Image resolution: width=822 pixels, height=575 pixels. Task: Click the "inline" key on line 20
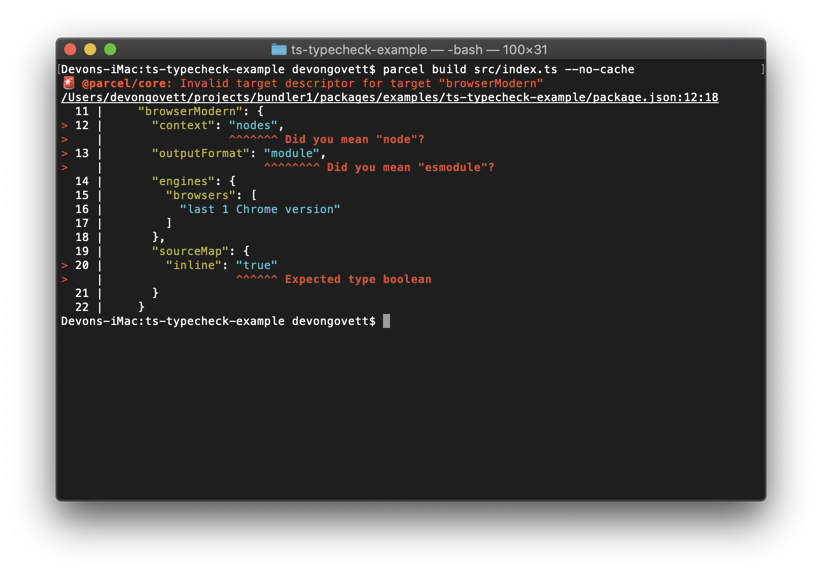194,265
